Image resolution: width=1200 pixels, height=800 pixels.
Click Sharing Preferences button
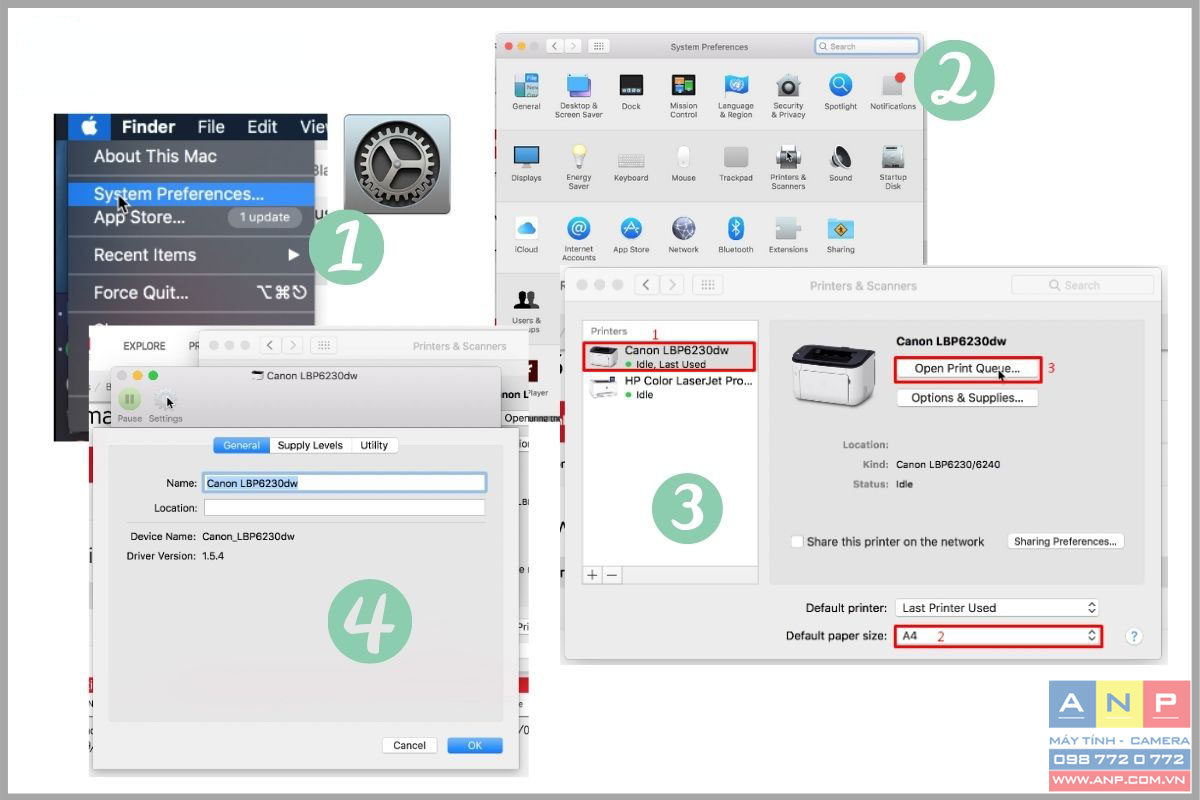1065,541
